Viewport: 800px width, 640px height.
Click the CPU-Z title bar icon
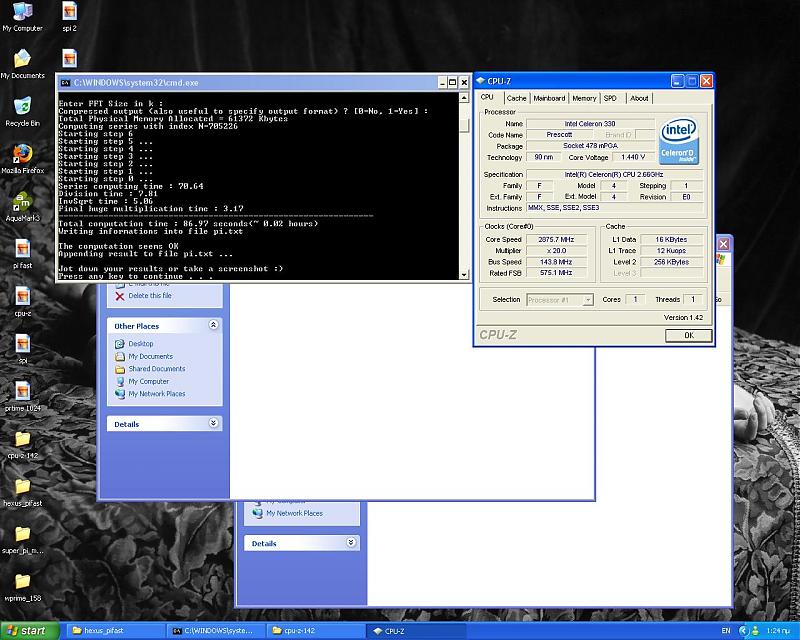coord(480,81)
